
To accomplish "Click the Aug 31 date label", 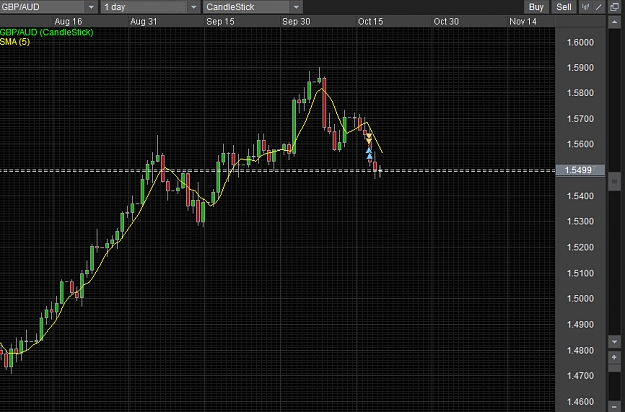I will [143, 22].
